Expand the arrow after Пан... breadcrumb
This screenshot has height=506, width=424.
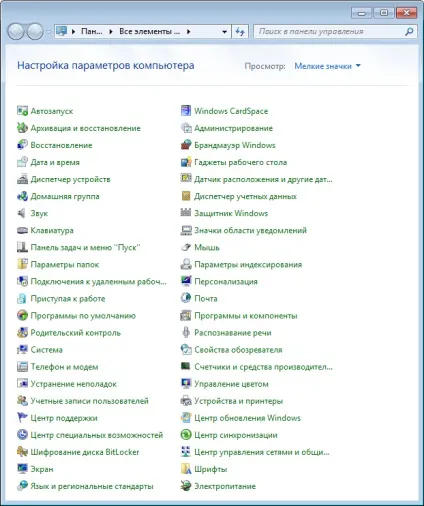point(111,32)
